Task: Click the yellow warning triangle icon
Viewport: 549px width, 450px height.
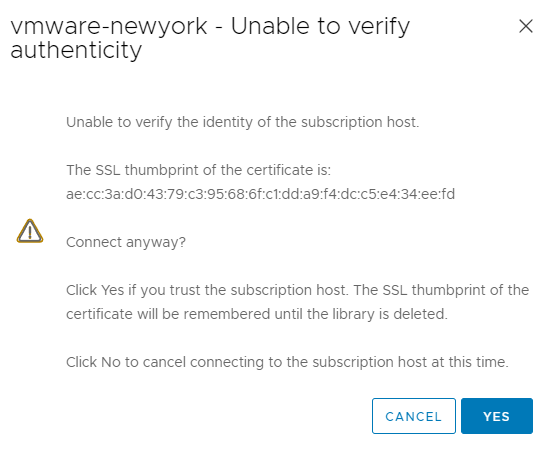Action: pyautogui.click(x=30, y=231)
